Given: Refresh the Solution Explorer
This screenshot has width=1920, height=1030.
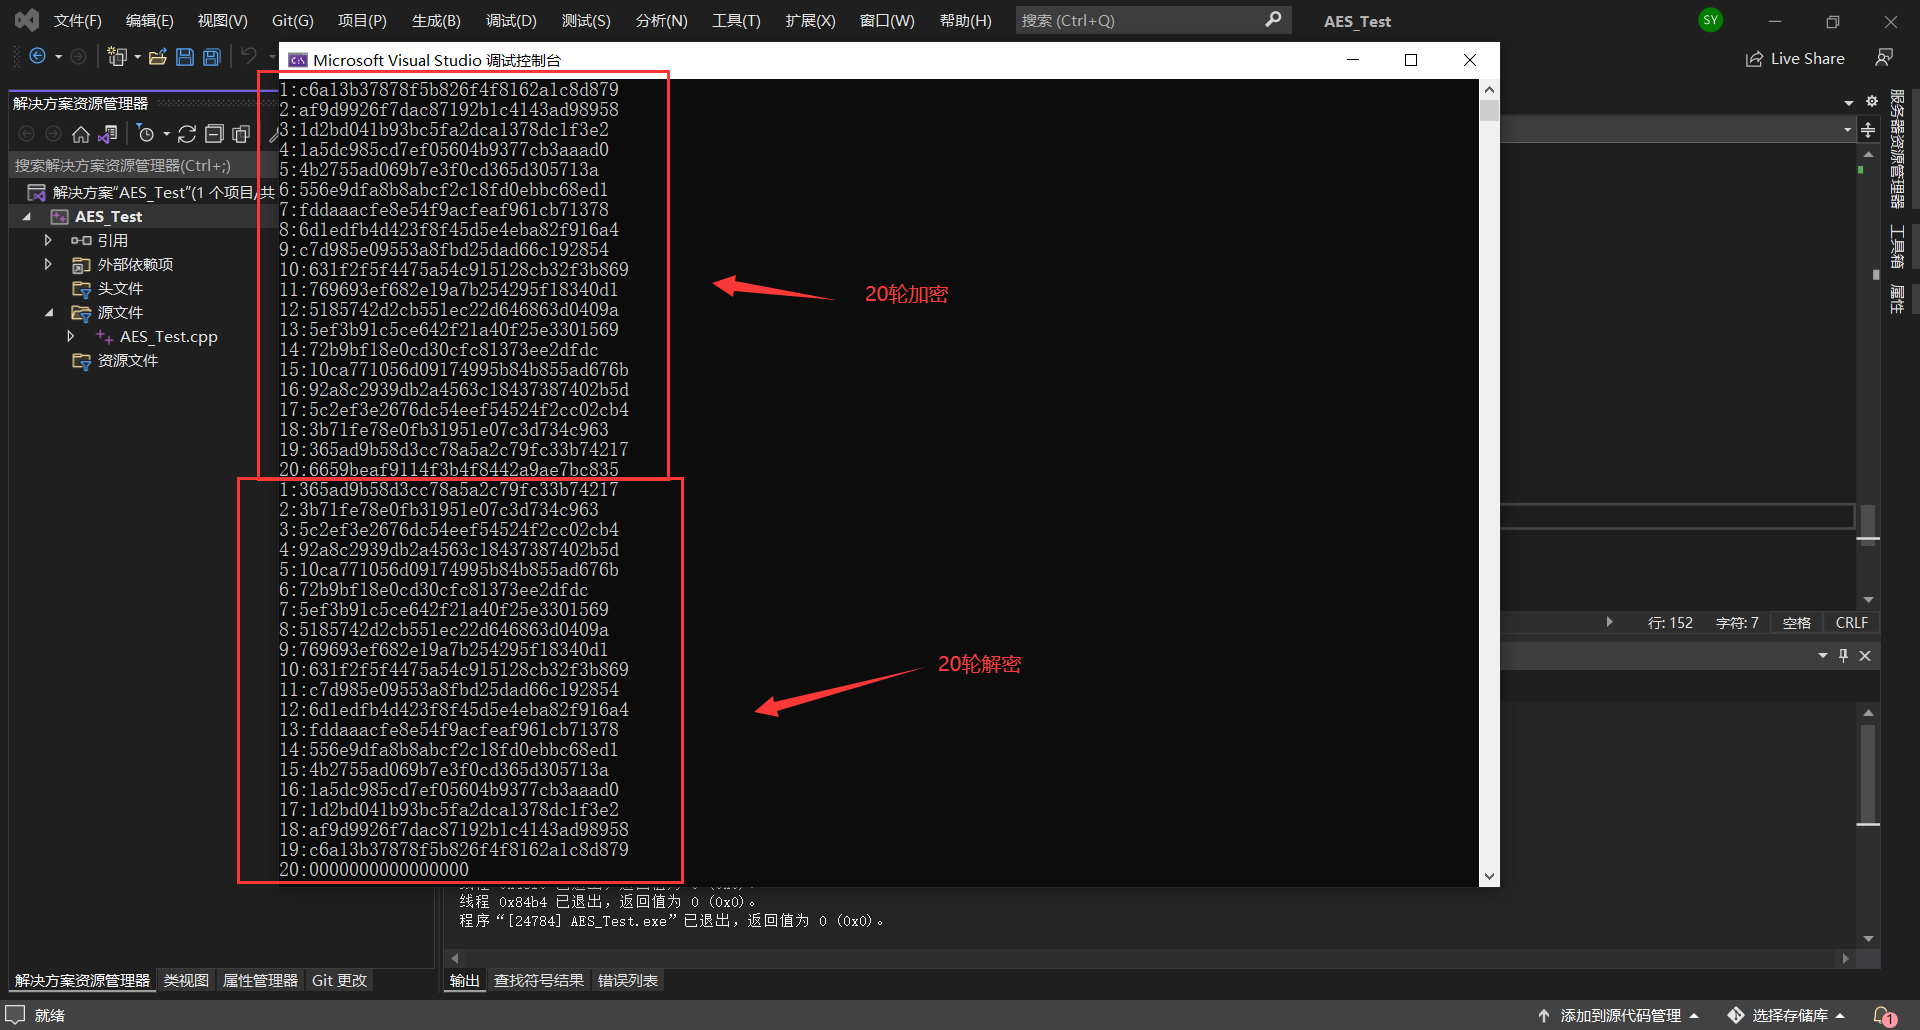Looking at the screenshot, I should point(188,134).
